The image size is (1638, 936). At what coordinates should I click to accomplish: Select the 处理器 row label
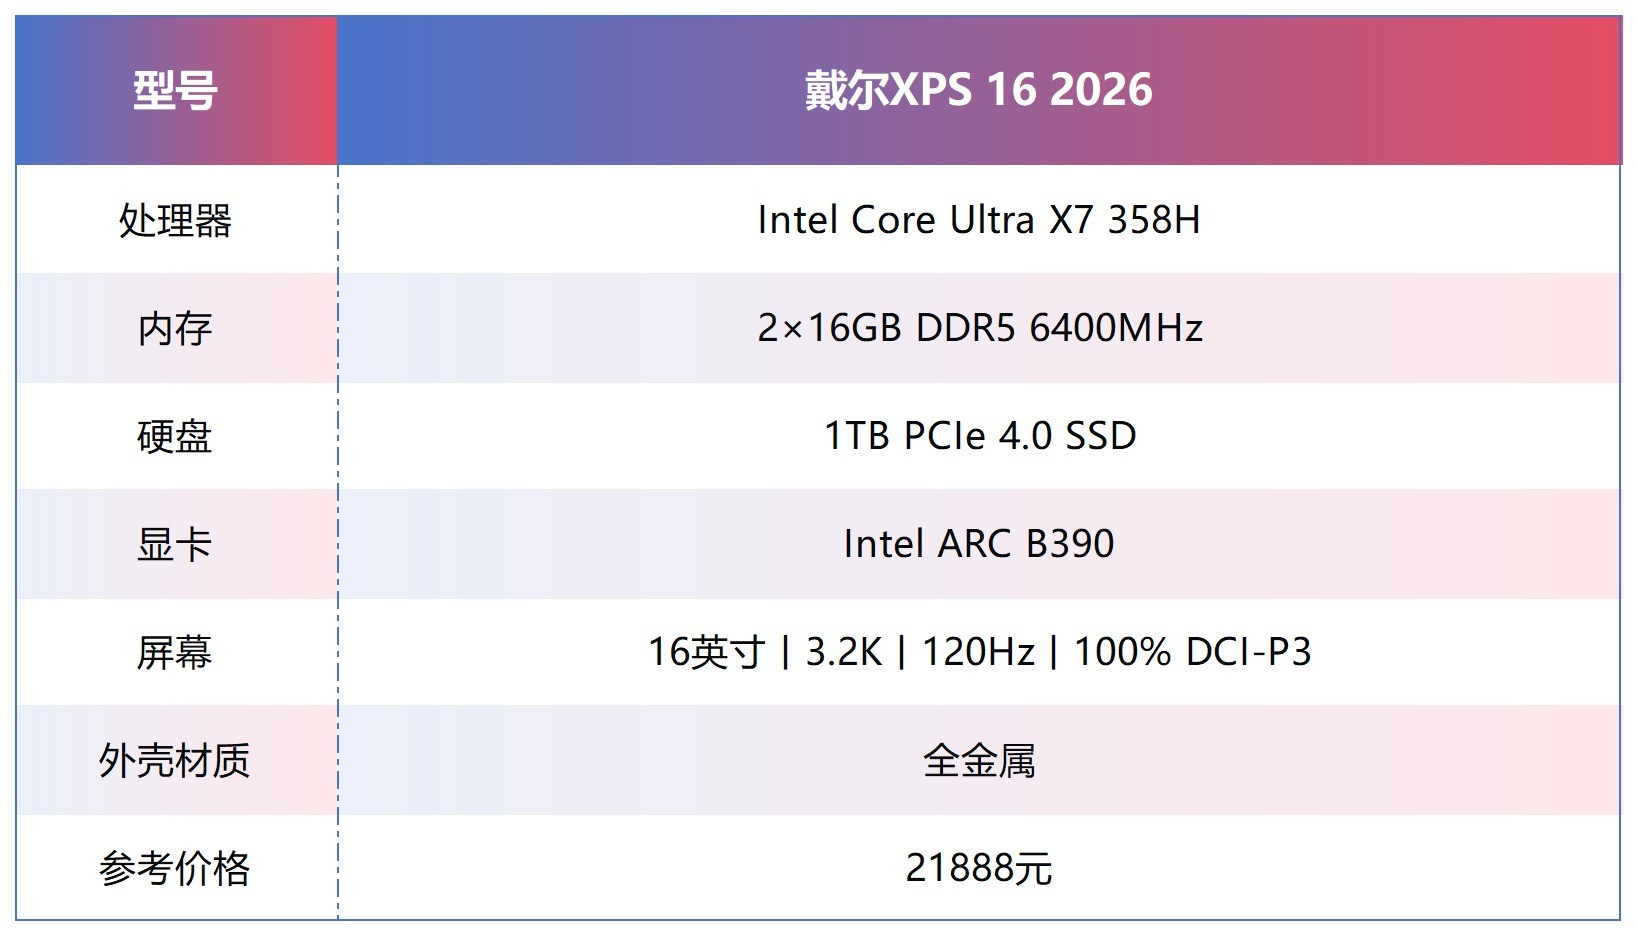coord(175,220)
